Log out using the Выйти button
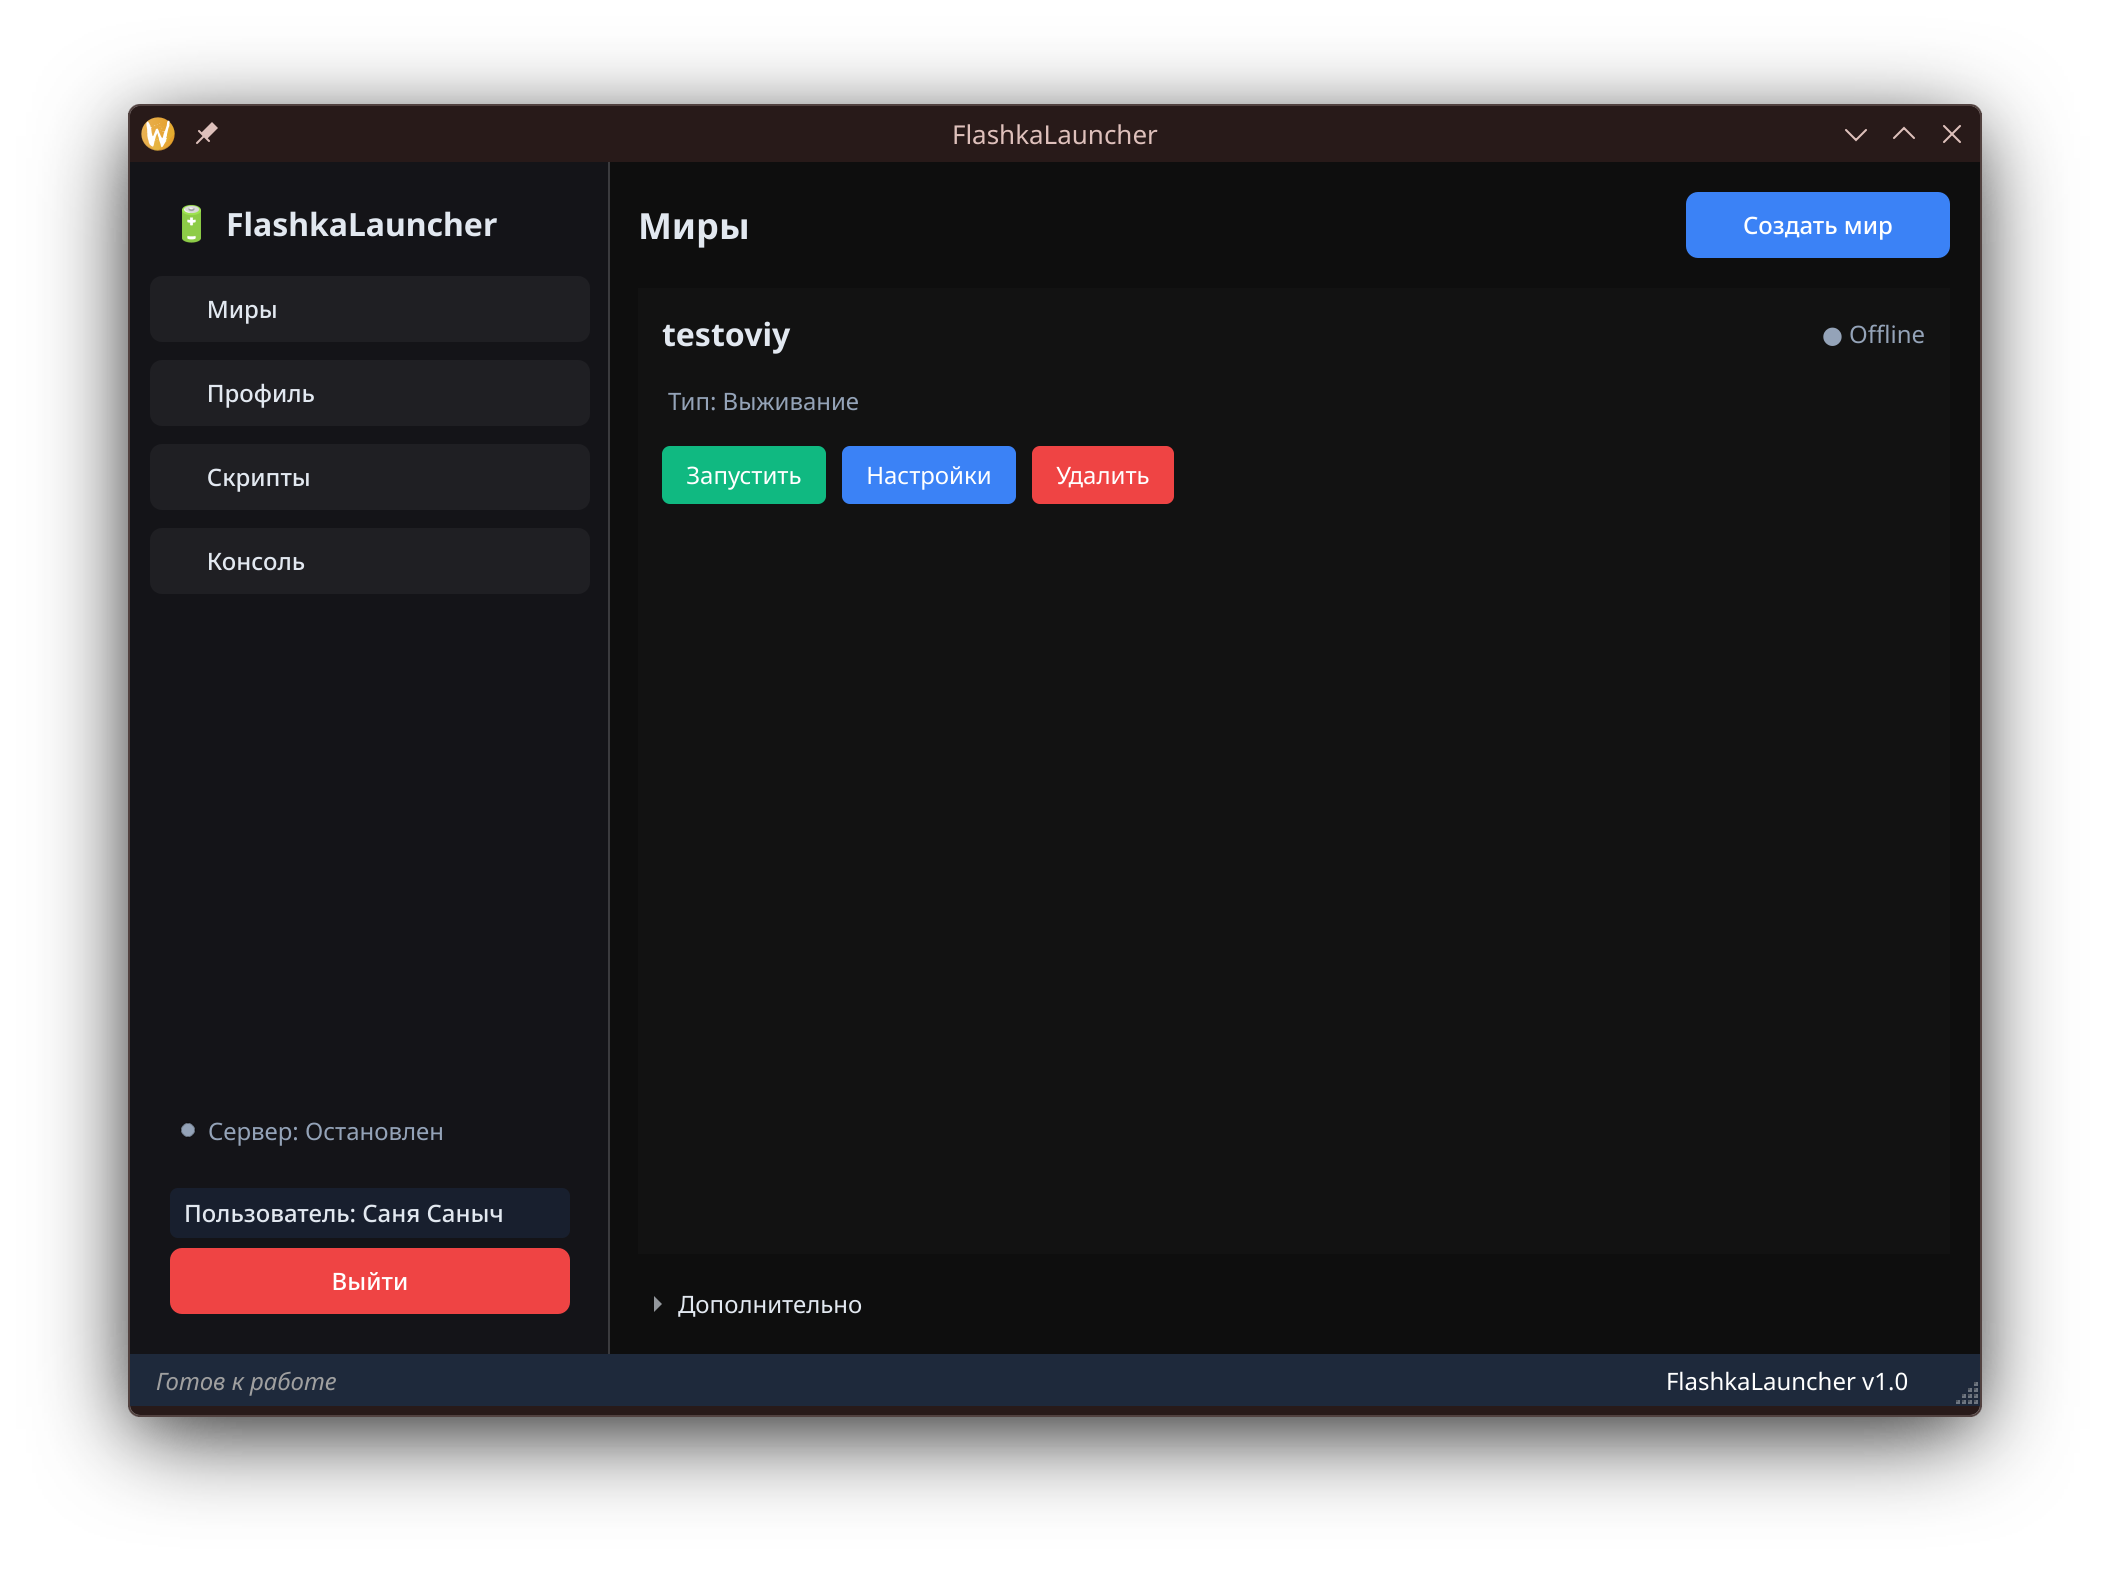This screenshot has height=1569, width=2110. (370, 1281)
